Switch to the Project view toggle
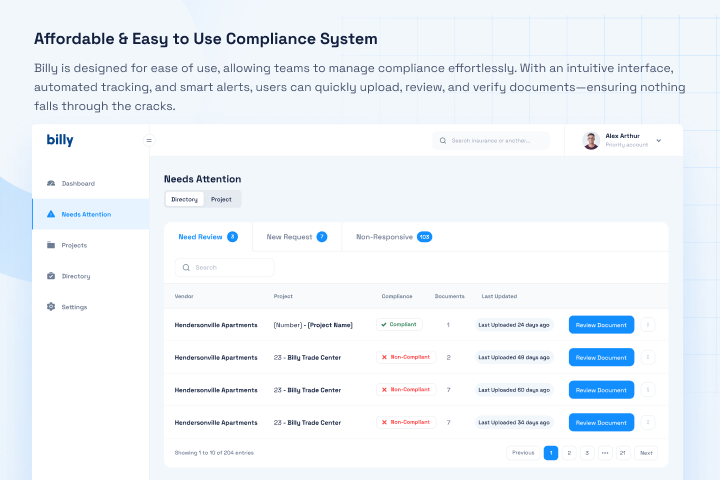This screenshot has width=720, height=480. (221, 199)
